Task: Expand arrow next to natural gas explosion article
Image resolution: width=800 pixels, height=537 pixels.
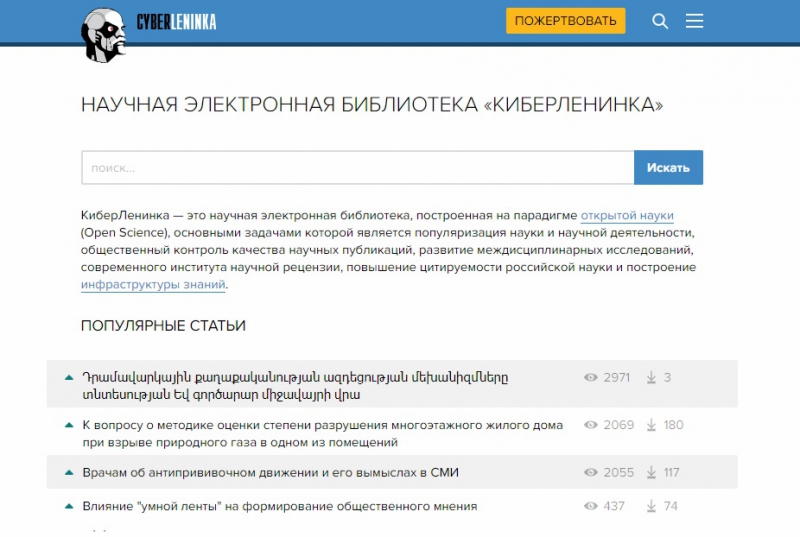Action: coord(69,425)
